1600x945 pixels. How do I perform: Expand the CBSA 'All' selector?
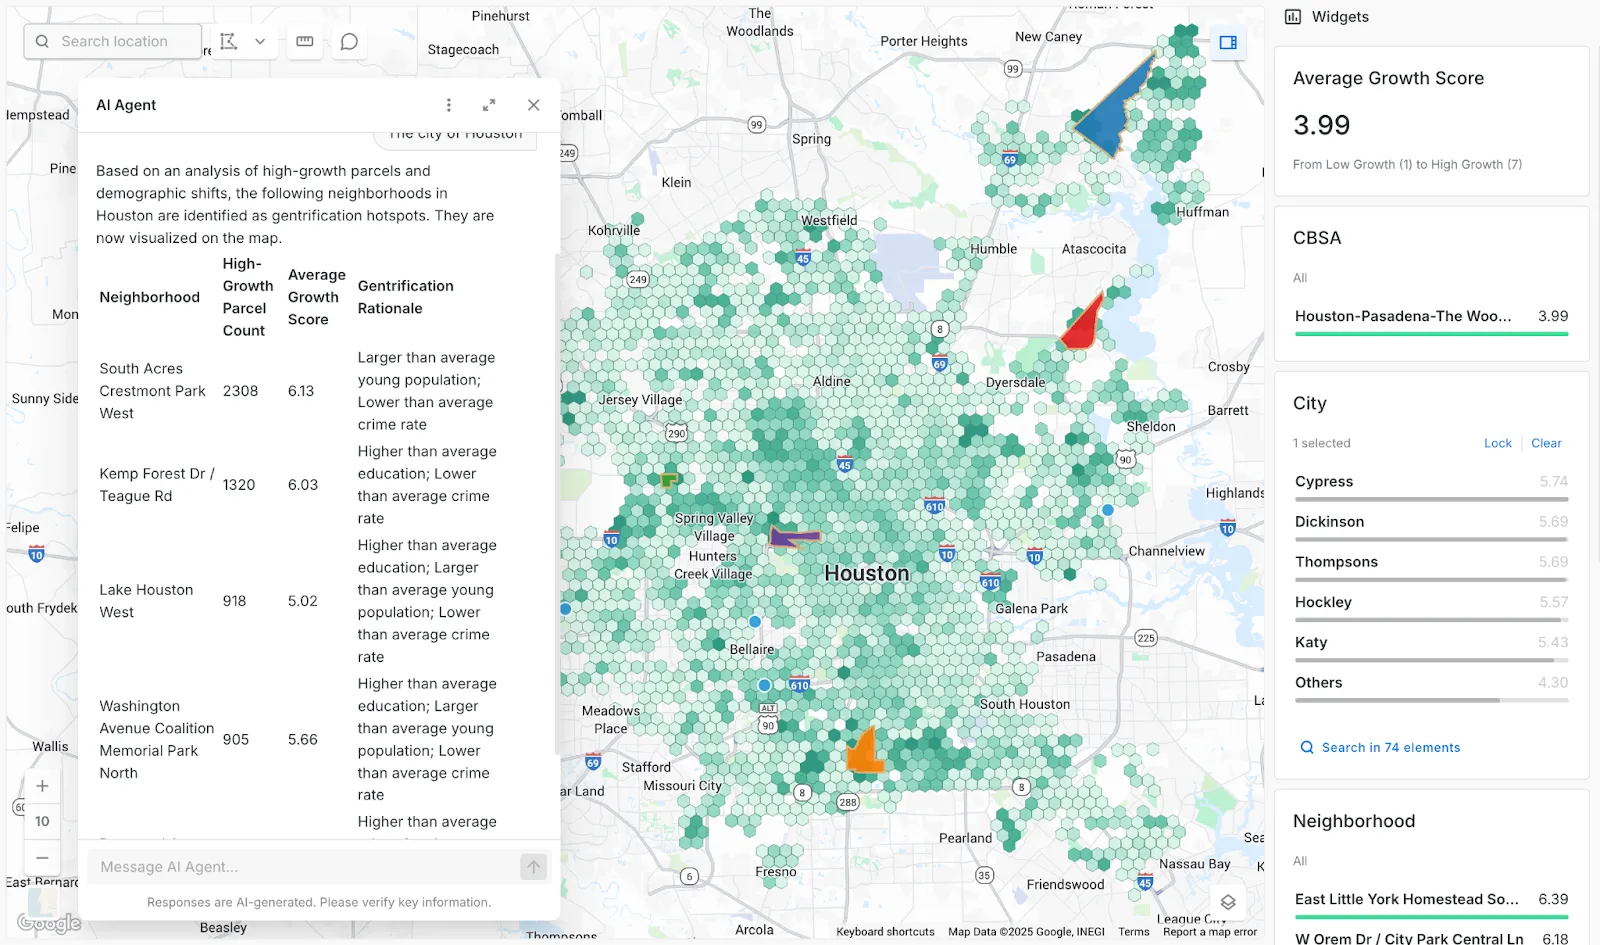click(x=1299, y=278)
